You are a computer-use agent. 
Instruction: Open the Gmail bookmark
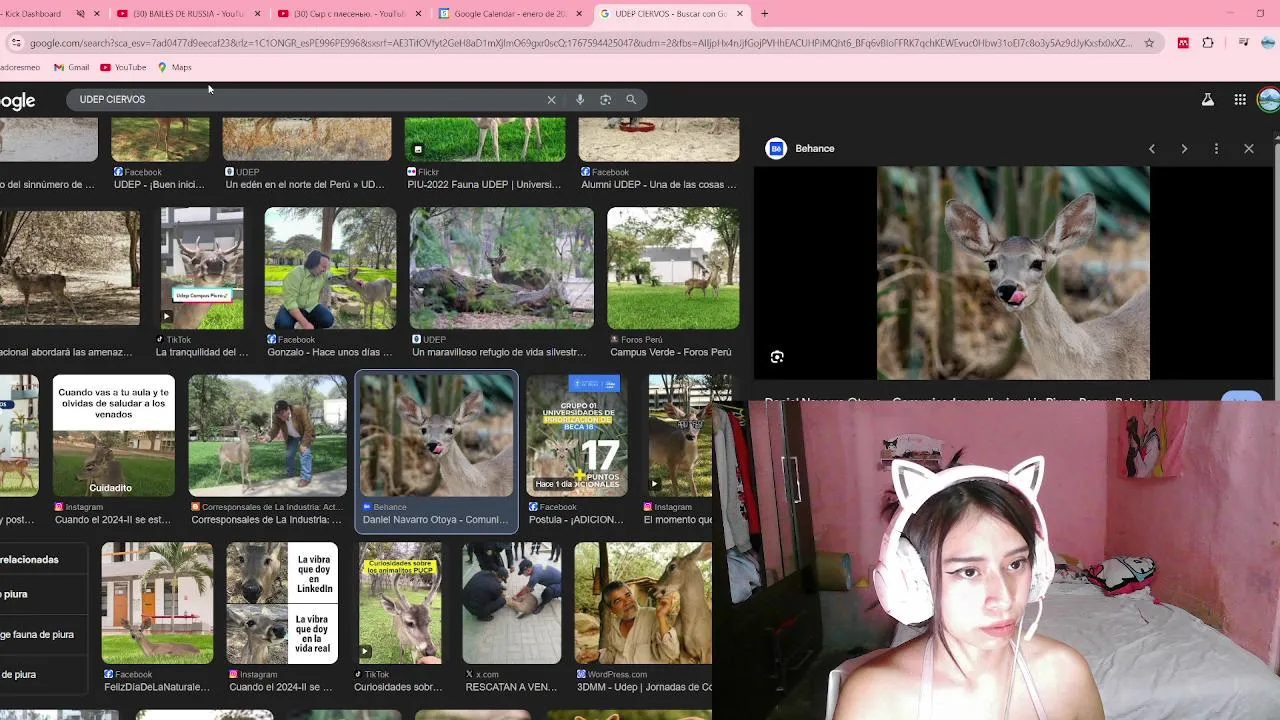71,67
